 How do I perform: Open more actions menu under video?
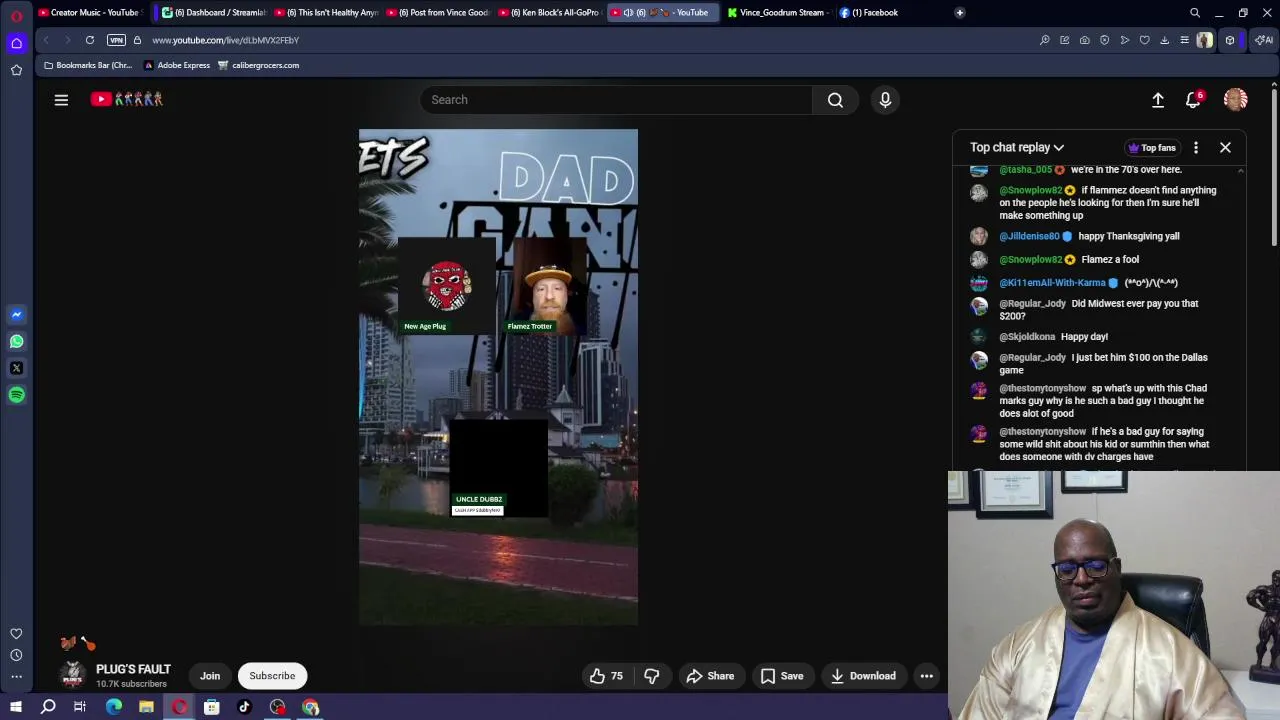pos(927,676)
